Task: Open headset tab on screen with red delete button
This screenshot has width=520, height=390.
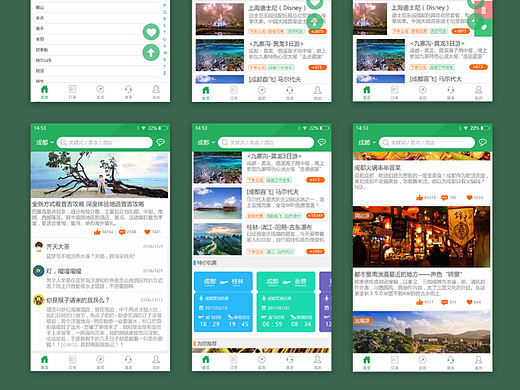Action: [451, 90]
